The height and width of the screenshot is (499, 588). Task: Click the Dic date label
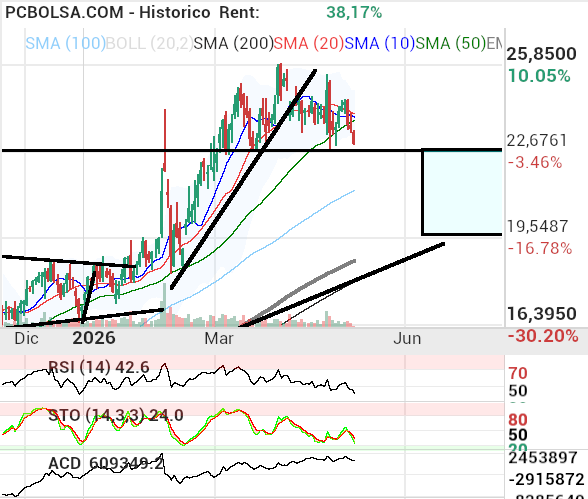(x=26, y=339)
